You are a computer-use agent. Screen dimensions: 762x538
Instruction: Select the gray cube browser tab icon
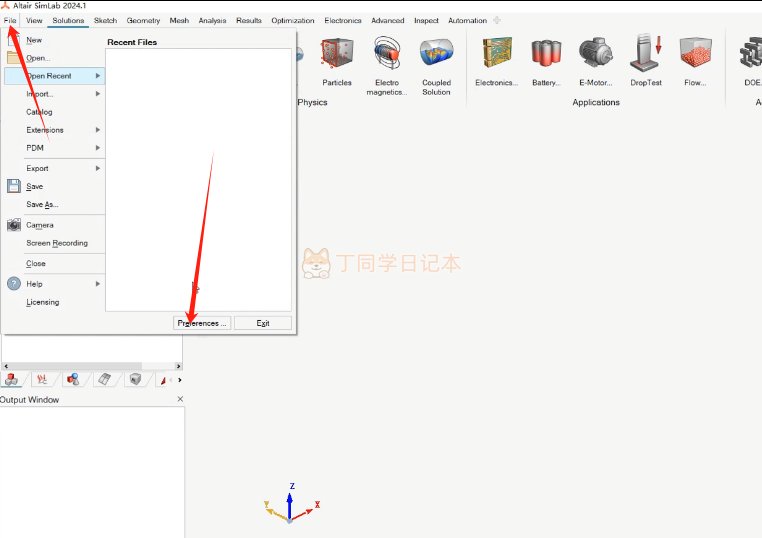pos(135,380)
